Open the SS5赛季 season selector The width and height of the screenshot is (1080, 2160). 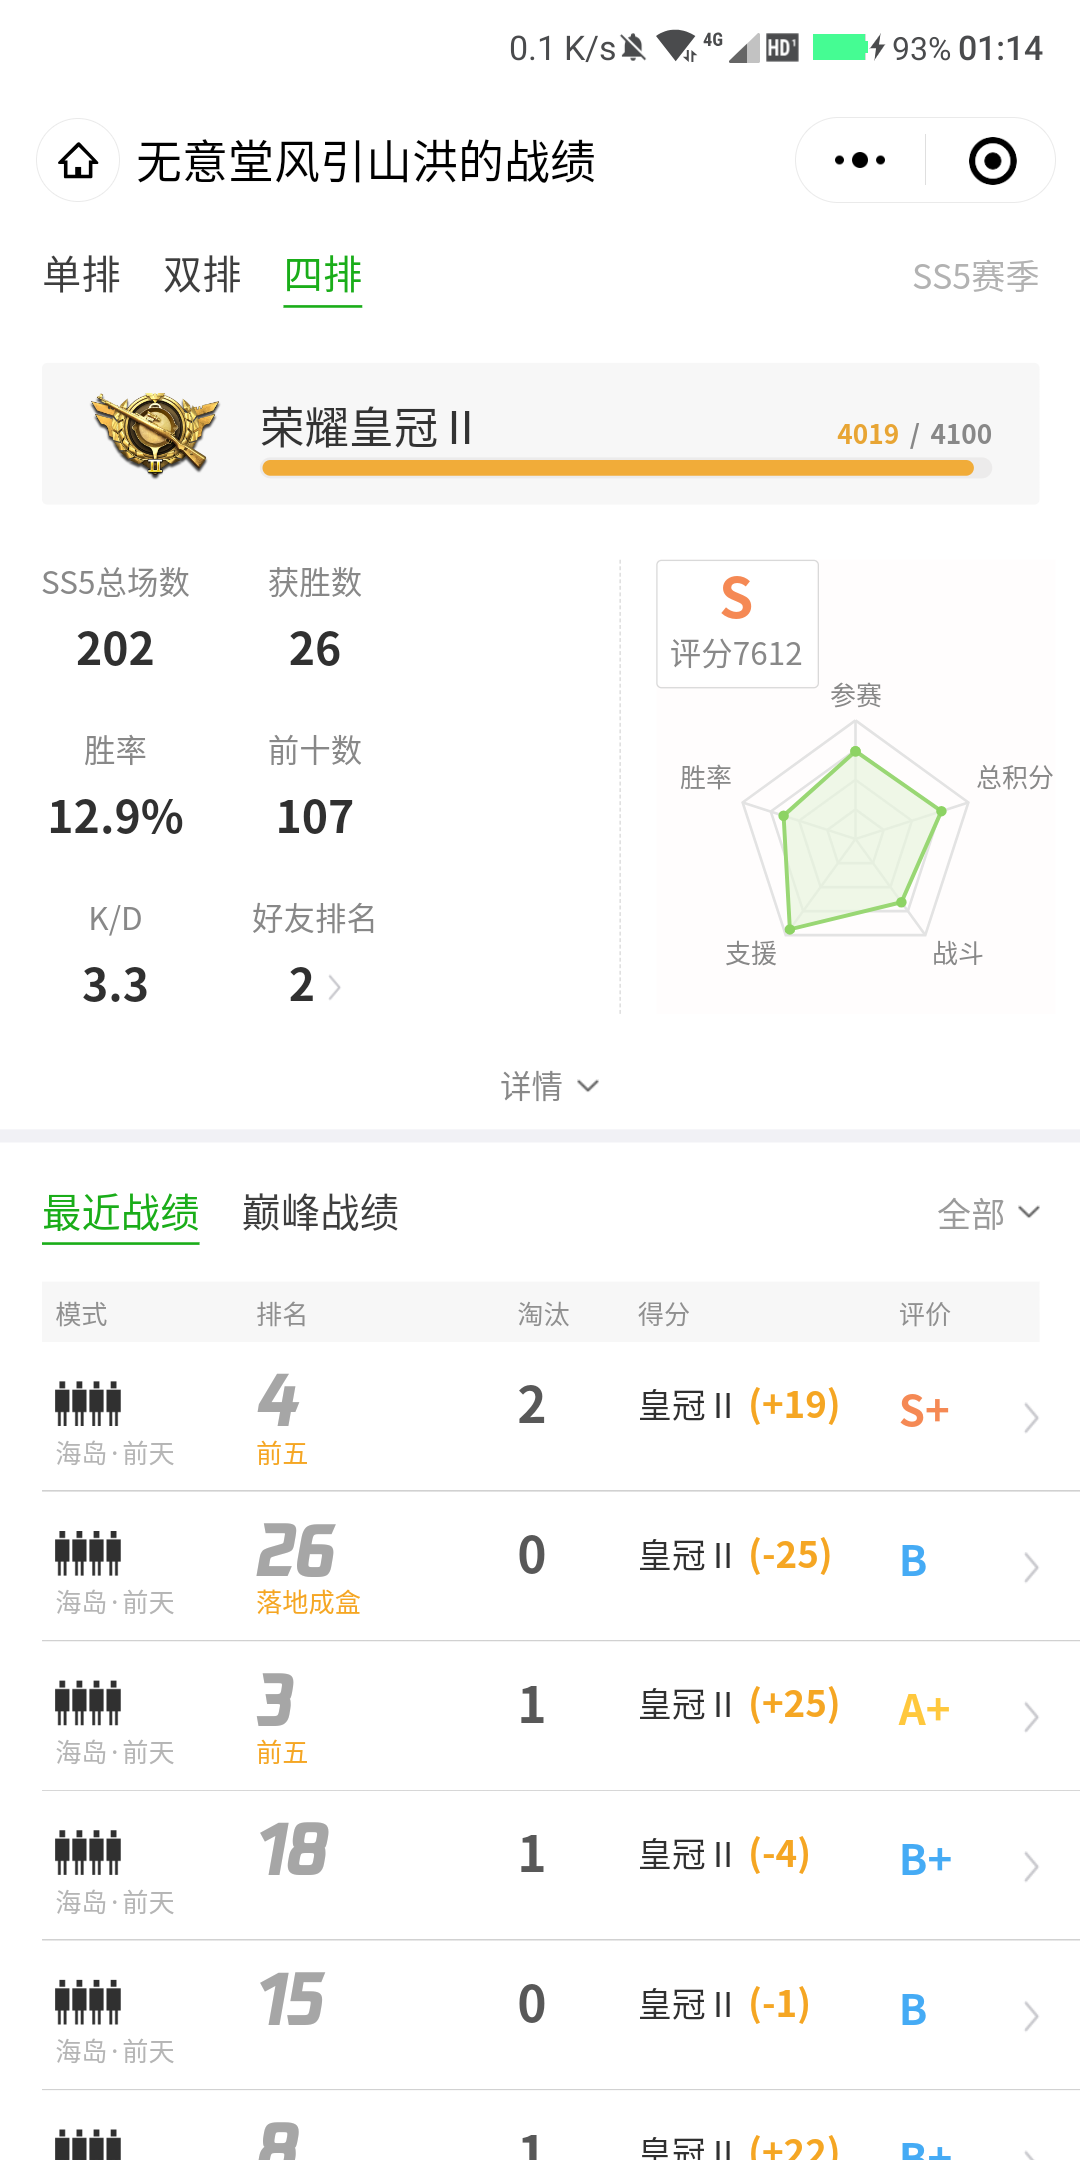click(x=975, y=276)
